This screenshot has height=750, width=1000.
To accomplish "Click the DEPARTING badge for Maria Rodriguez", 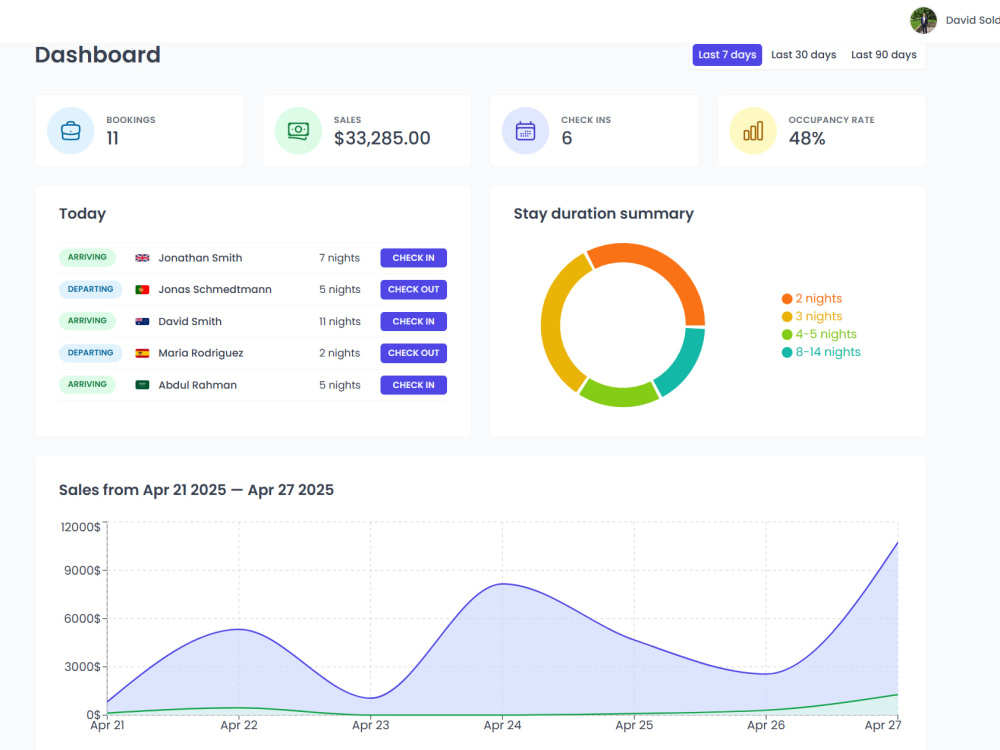I will coord(91,353).
